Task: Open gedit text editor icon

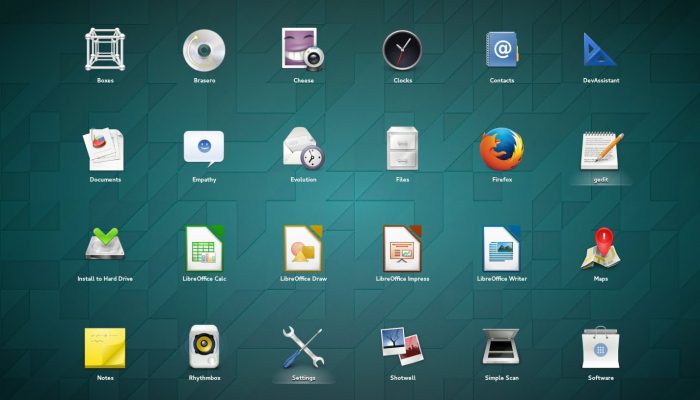Action: click(x=601, y=150)
